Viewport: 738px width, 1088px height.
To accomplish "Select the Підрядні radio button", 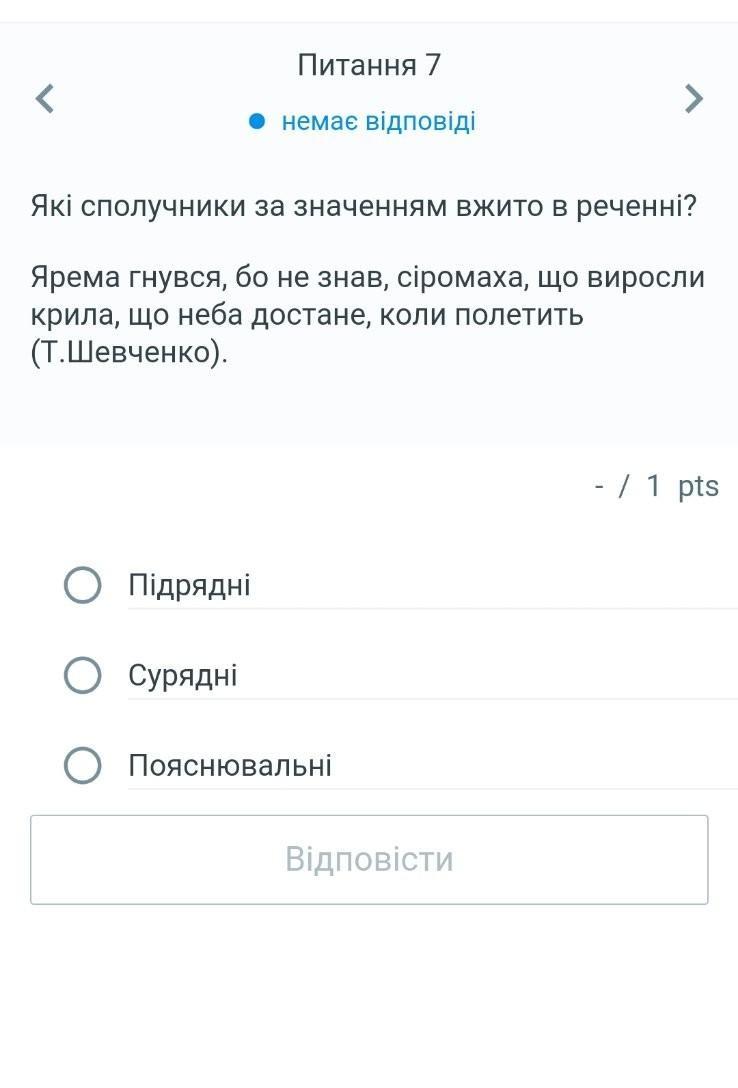I will click(82, 586).
